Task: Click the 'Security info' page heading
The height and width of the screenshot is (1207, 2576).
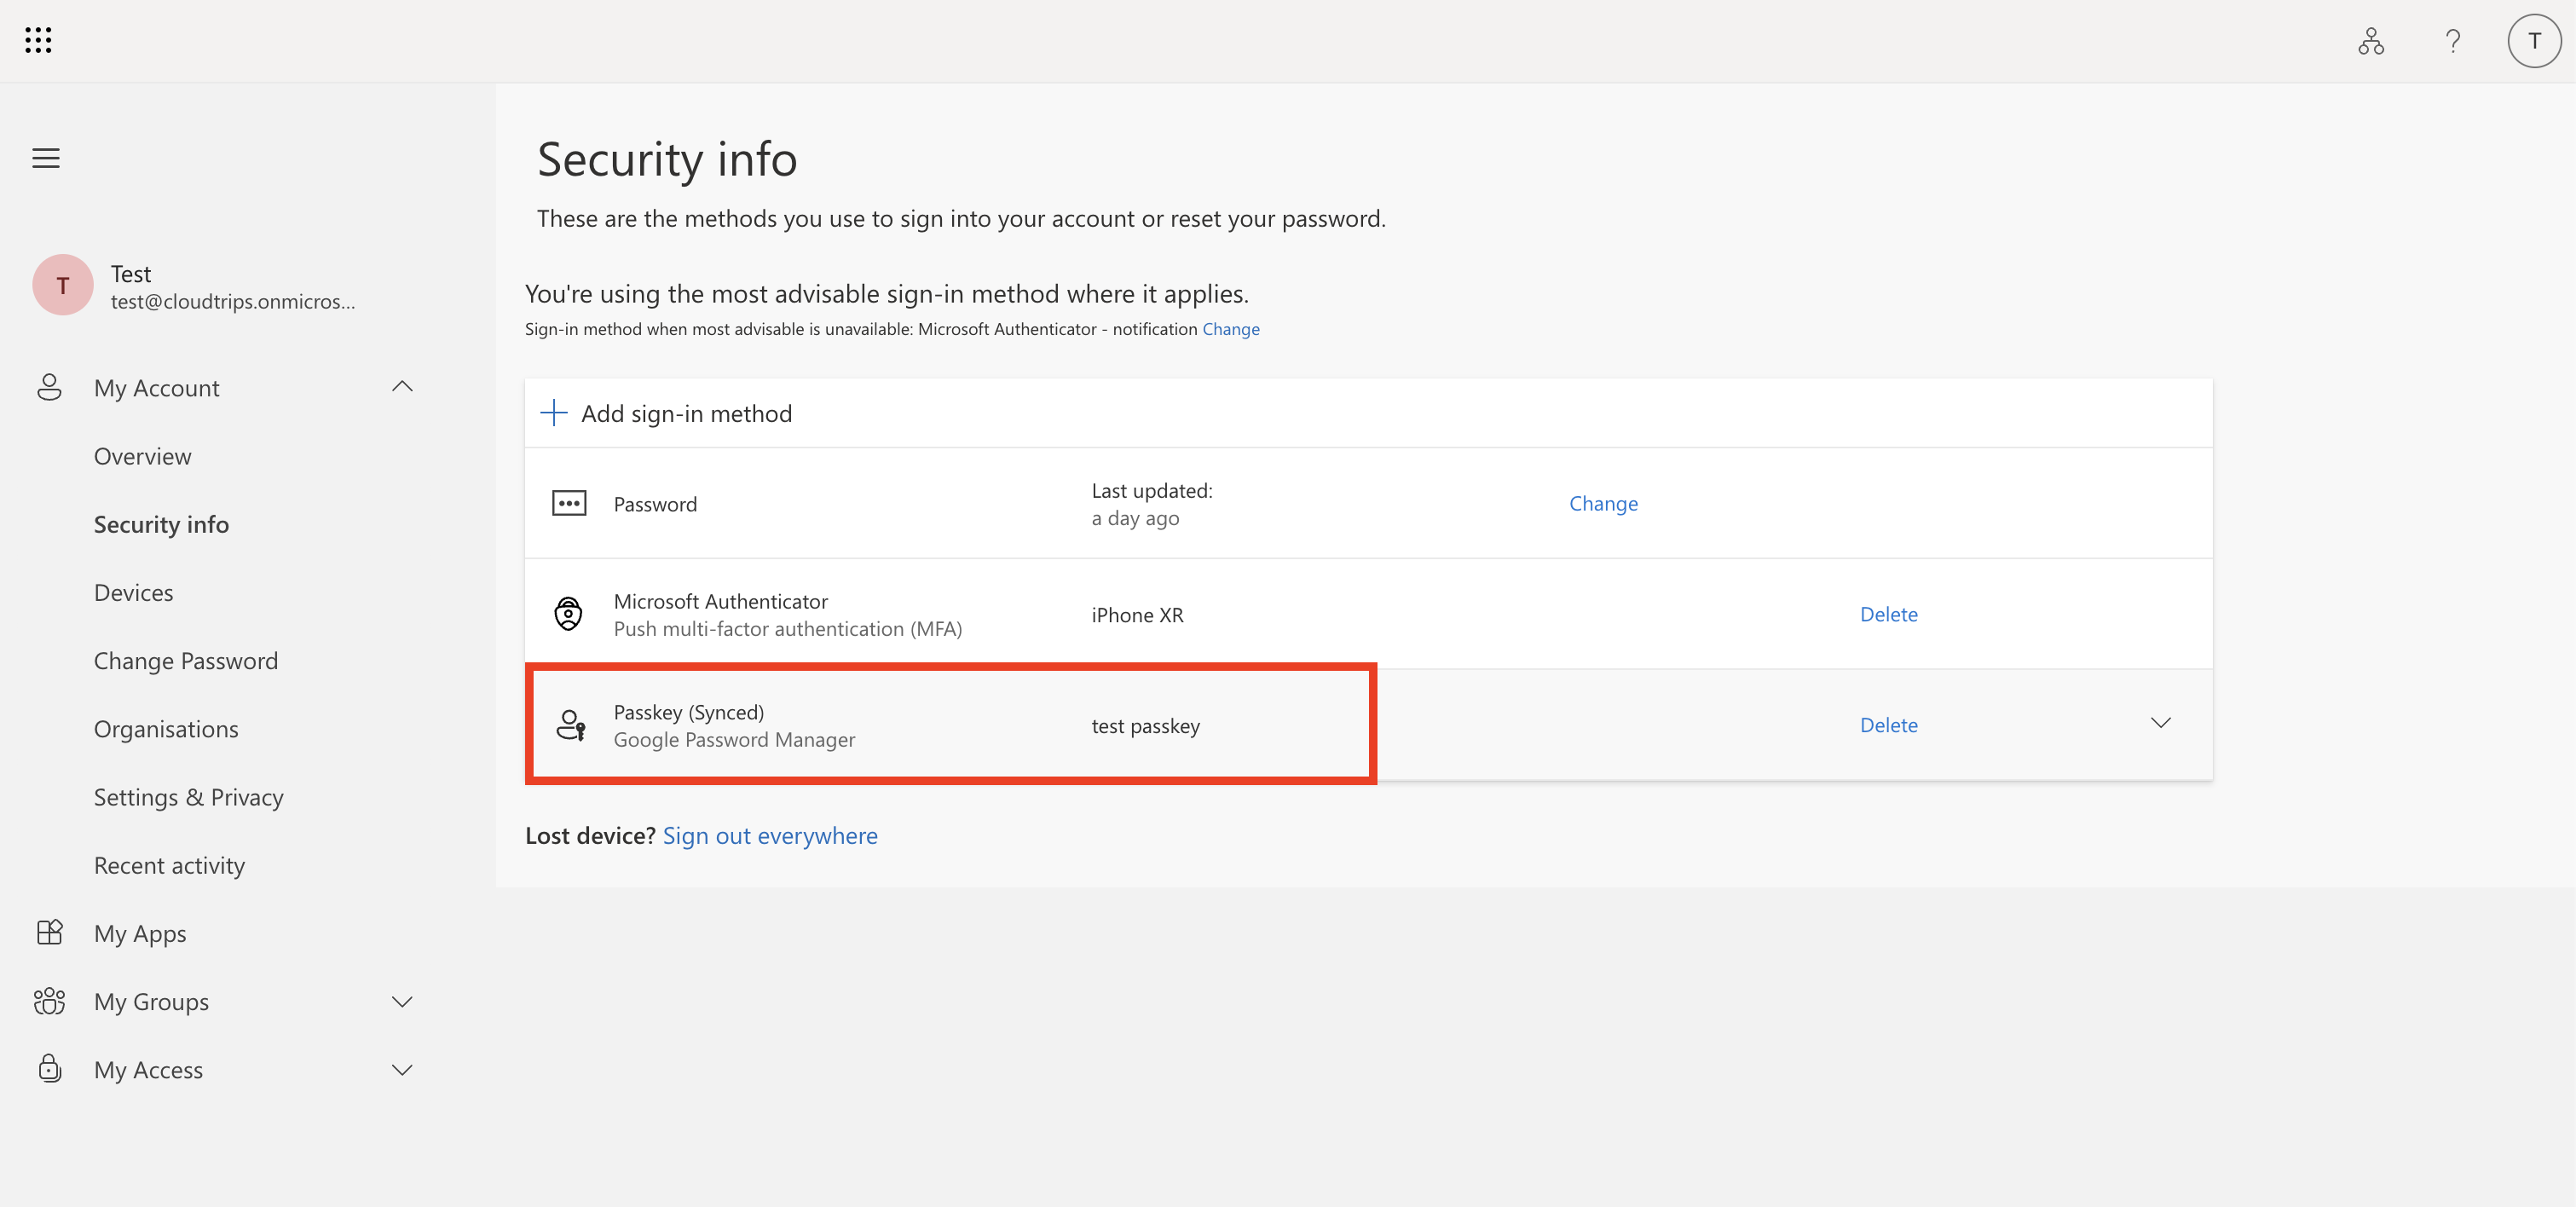Action: [667, 160]
